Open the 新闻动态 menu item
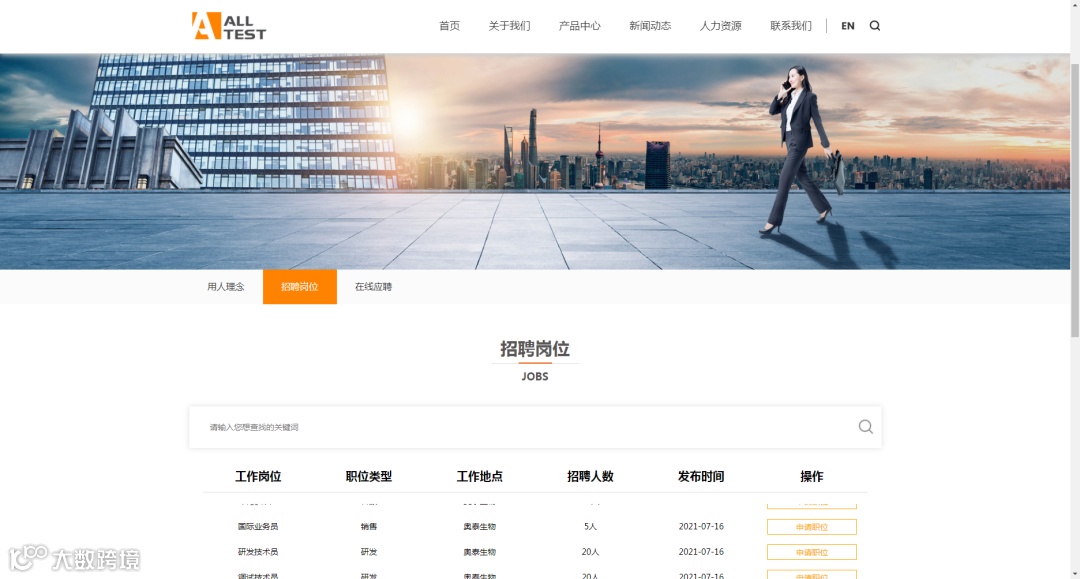This screenshot has height=579, width=1080. tap(650, 25)
